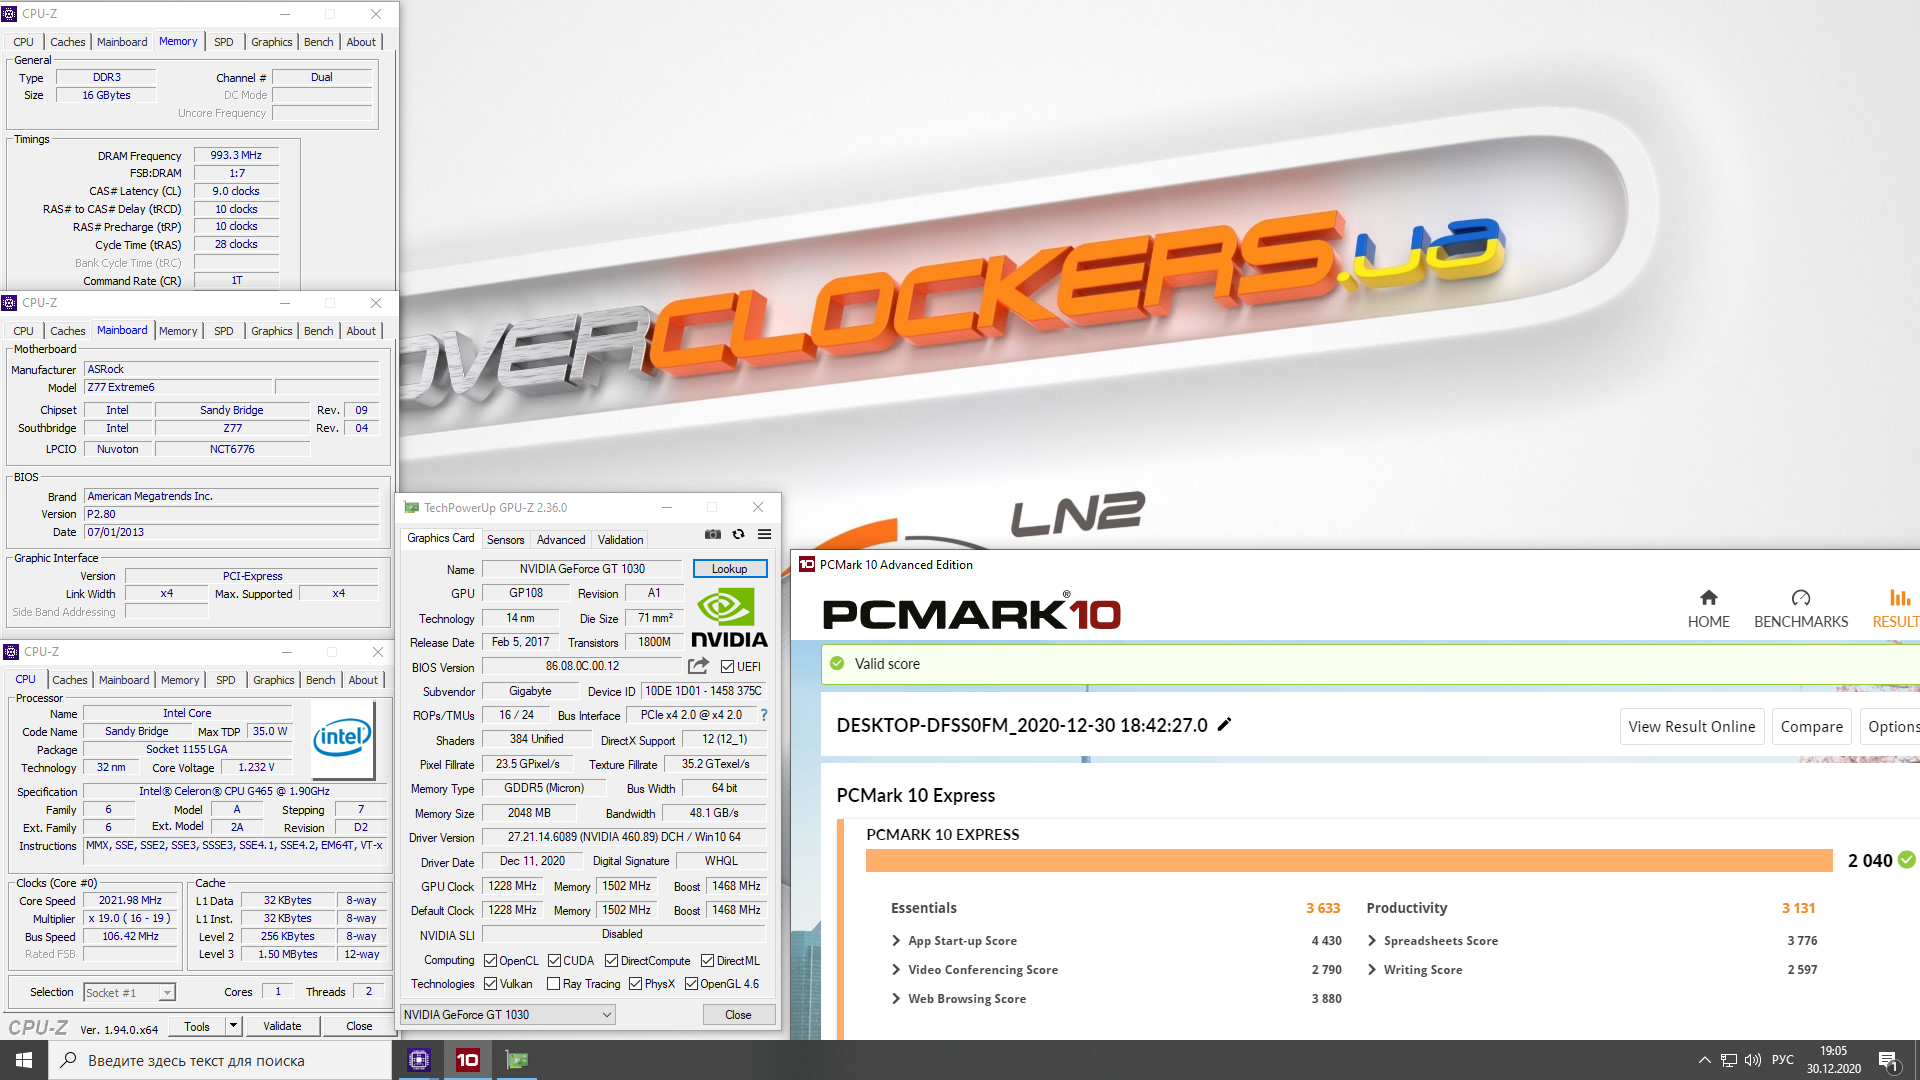
Task: Open CPU-Z Tools dropdown arrow
Action: [x=233, y=1026]
